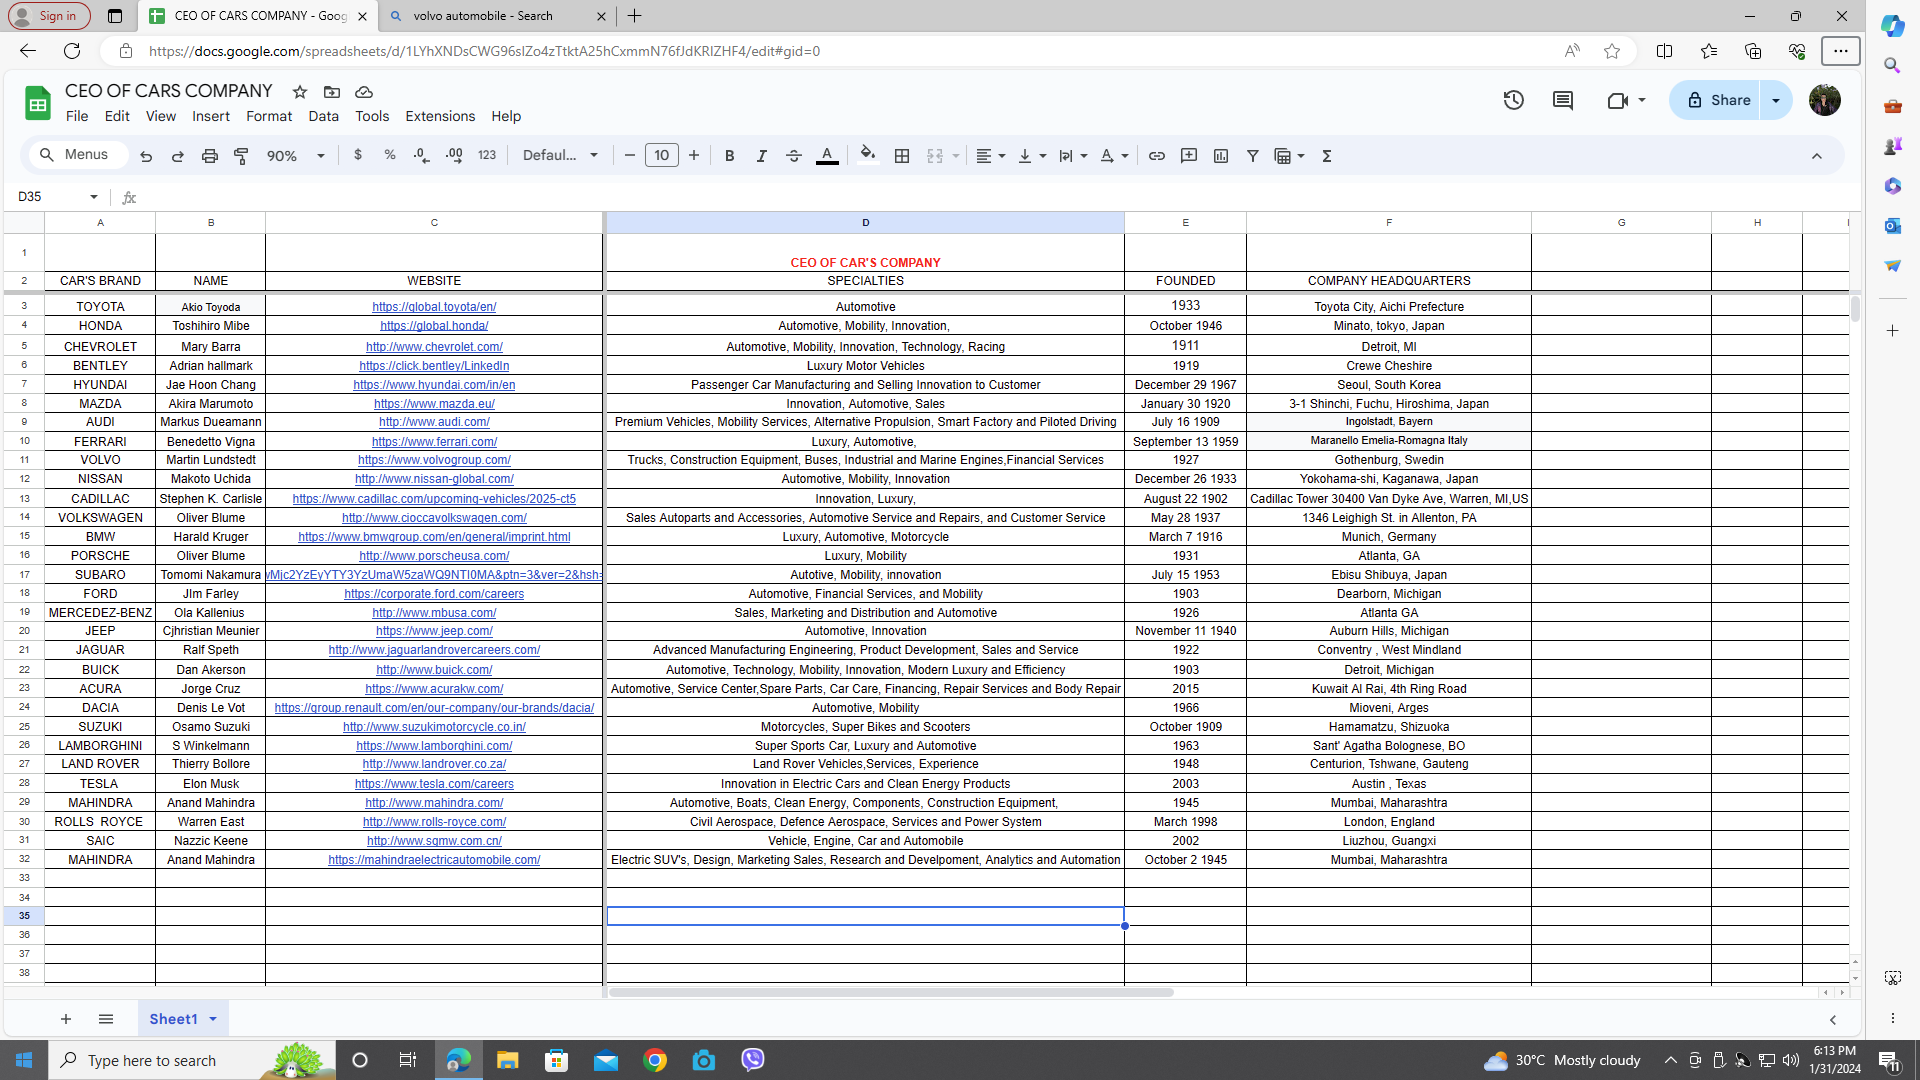Click the paint format icon
Image resolution: width=1920 pixels, height=1080 pixels.
(241, 156)
